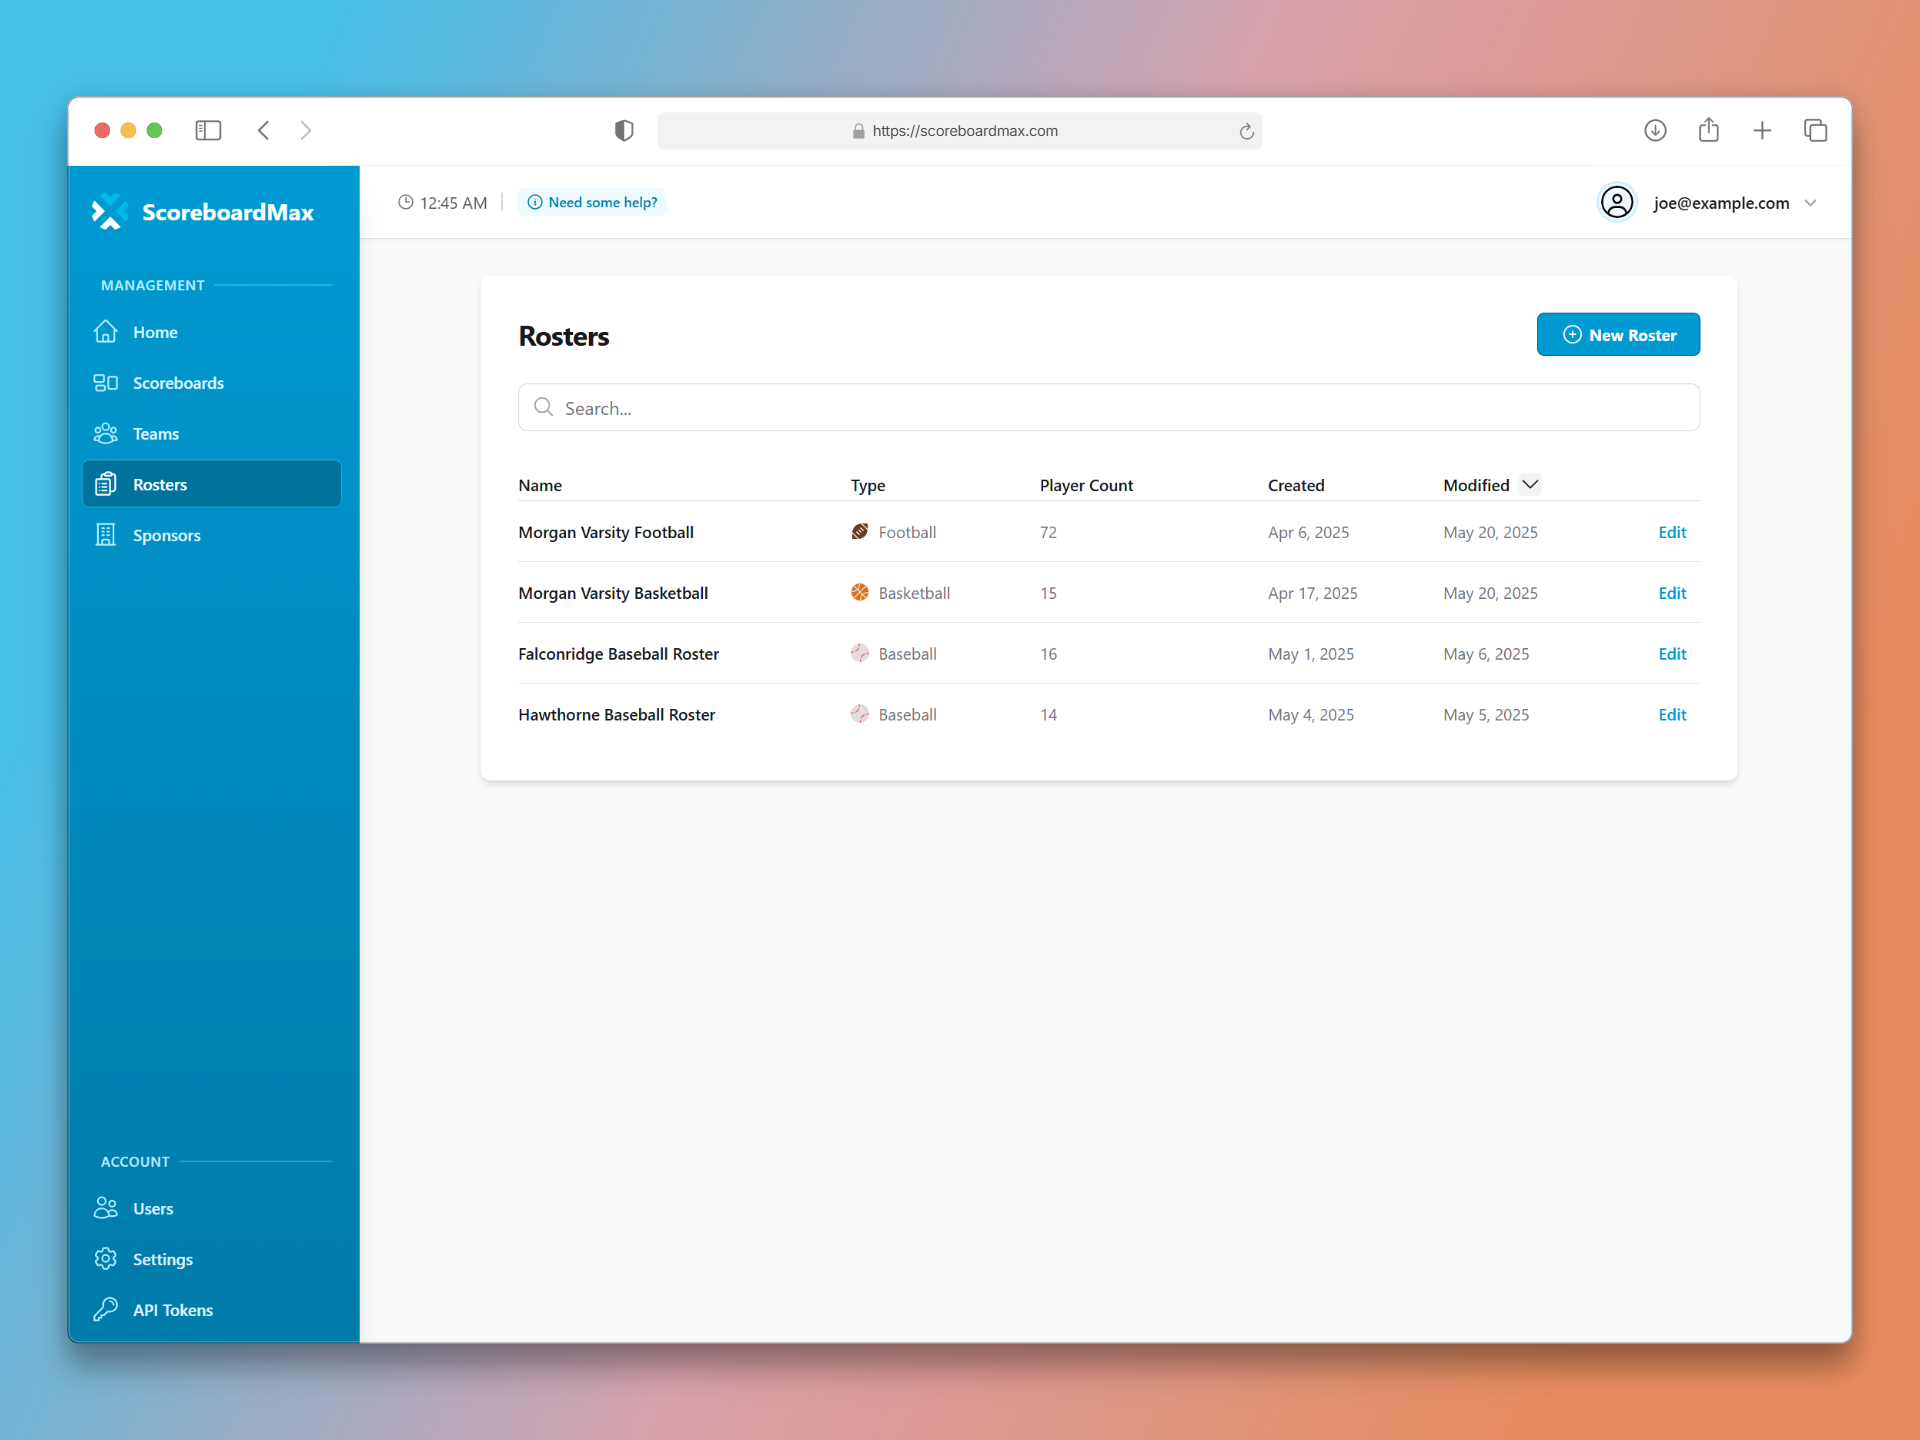This screenshot has width=1920, height=1440.
Task: Click the Name column header
Action: [540, 485]
